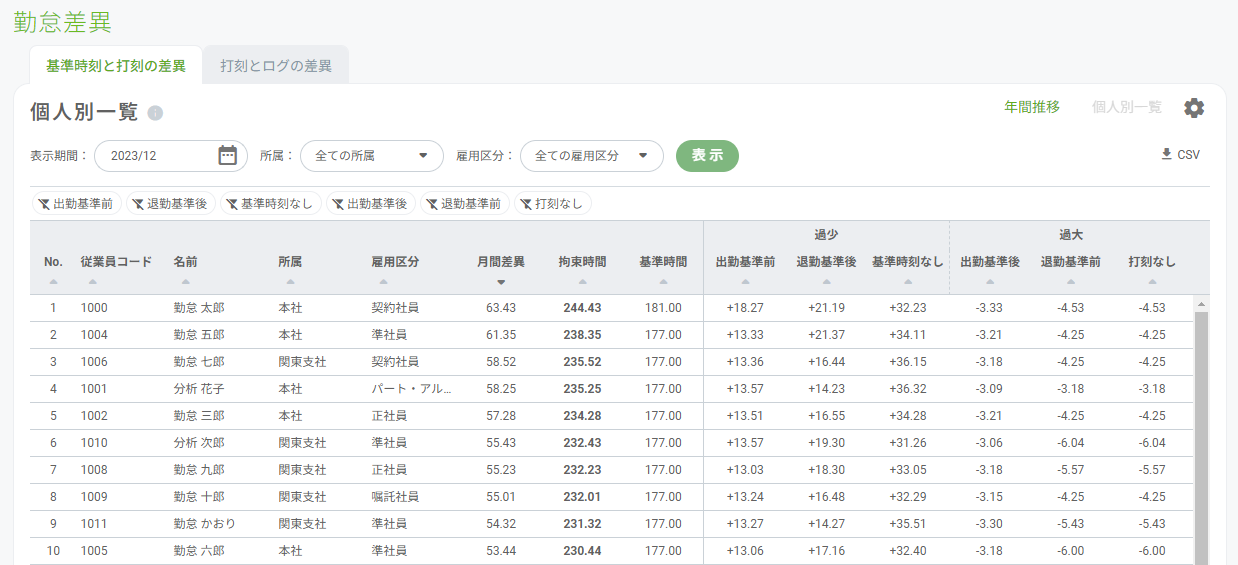Screen dimensions: 1238x565
Task: Click value +36.32 in 基準時刻なし column
Action: click(x=907, y=389)
